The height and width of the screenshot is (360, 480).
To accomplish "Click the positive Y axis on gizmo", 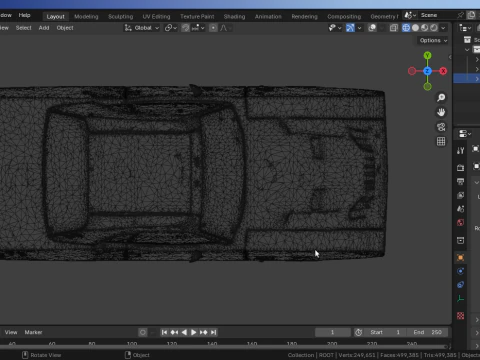I will click(x=427, y=55).
